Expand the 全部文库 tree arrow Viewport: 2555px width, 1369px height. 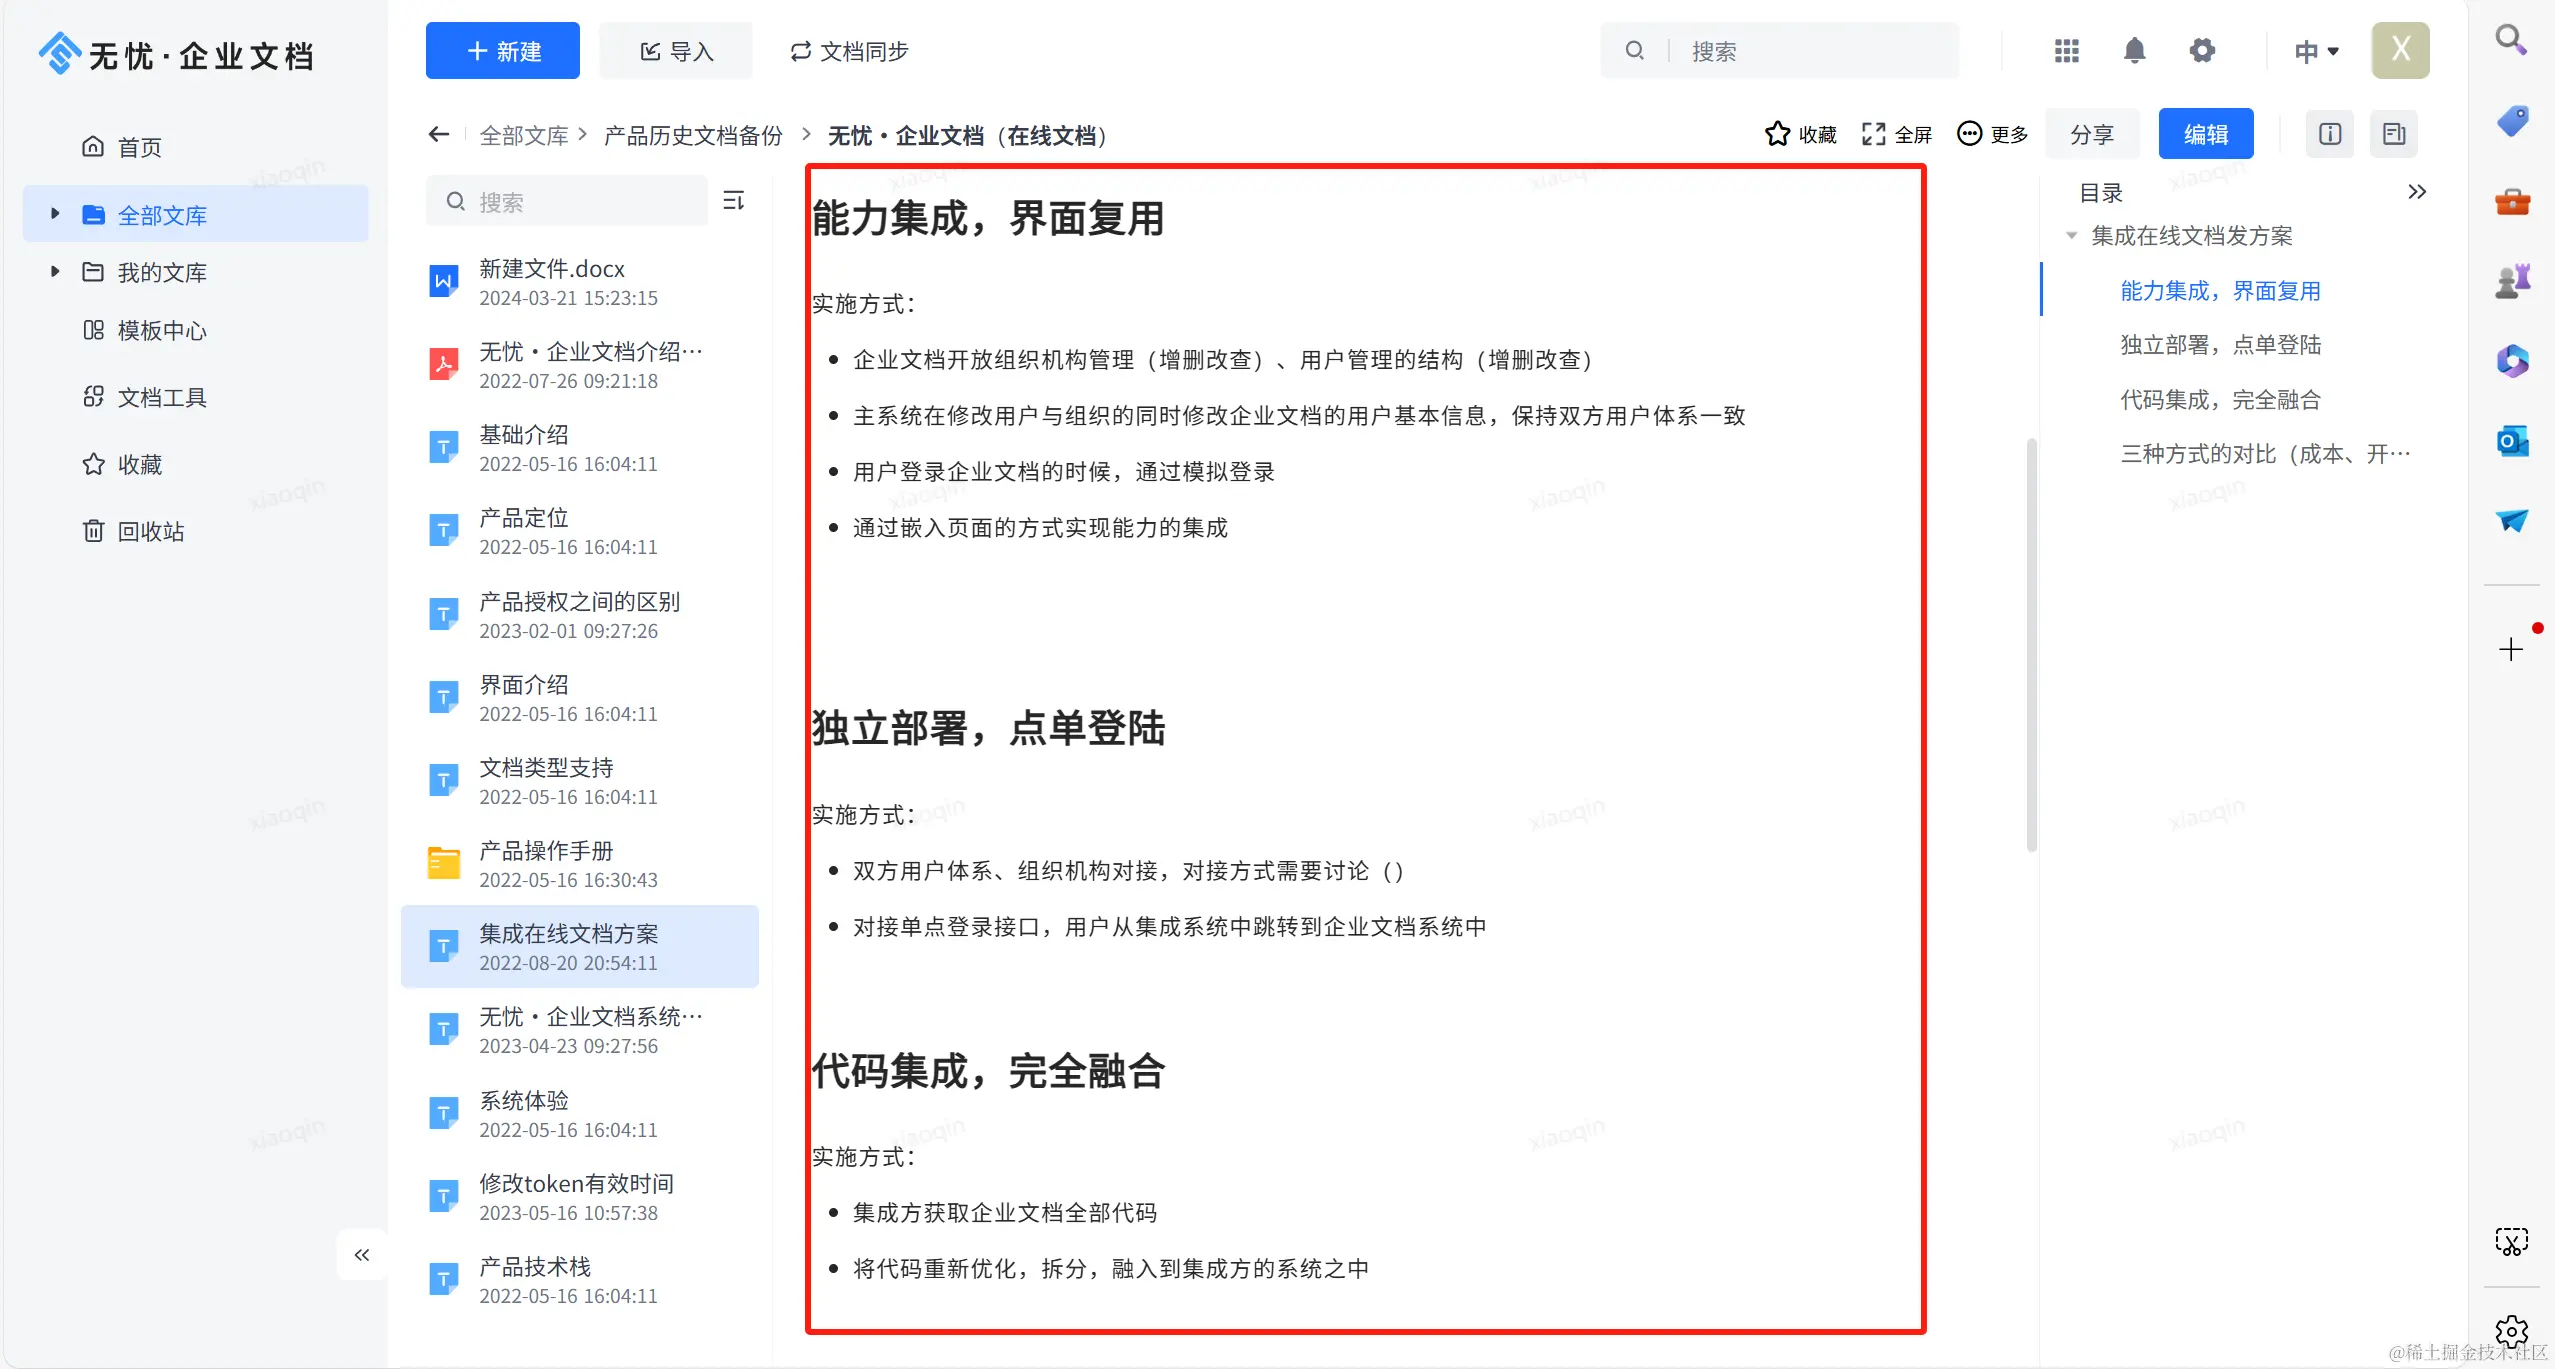click(55, 214)
